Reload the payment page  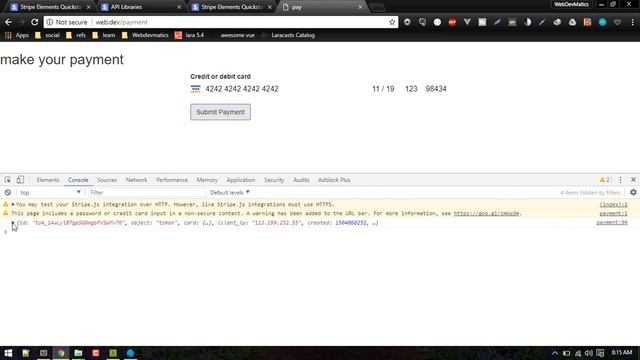pos(35,22)
